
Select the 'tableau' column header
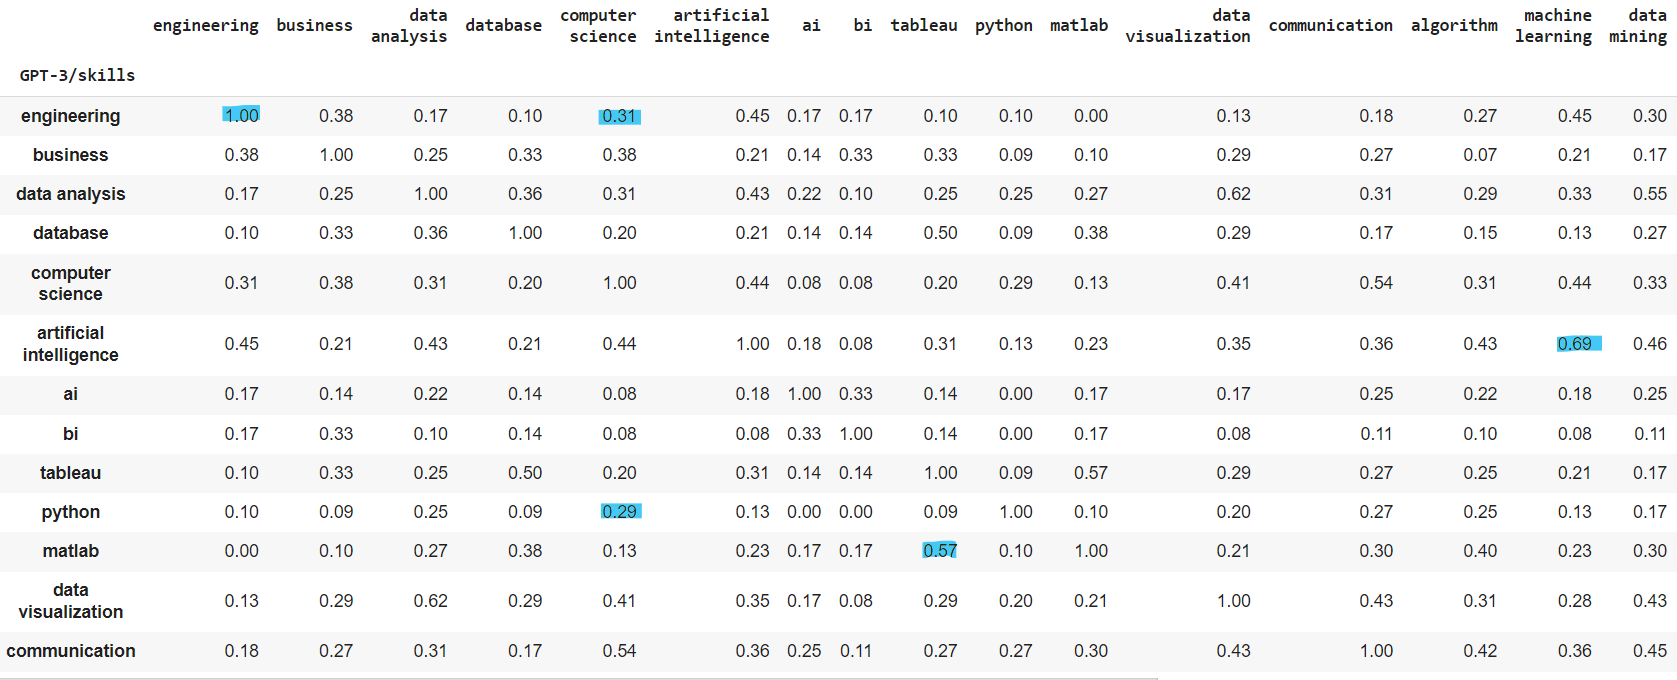tap(924, 25)
